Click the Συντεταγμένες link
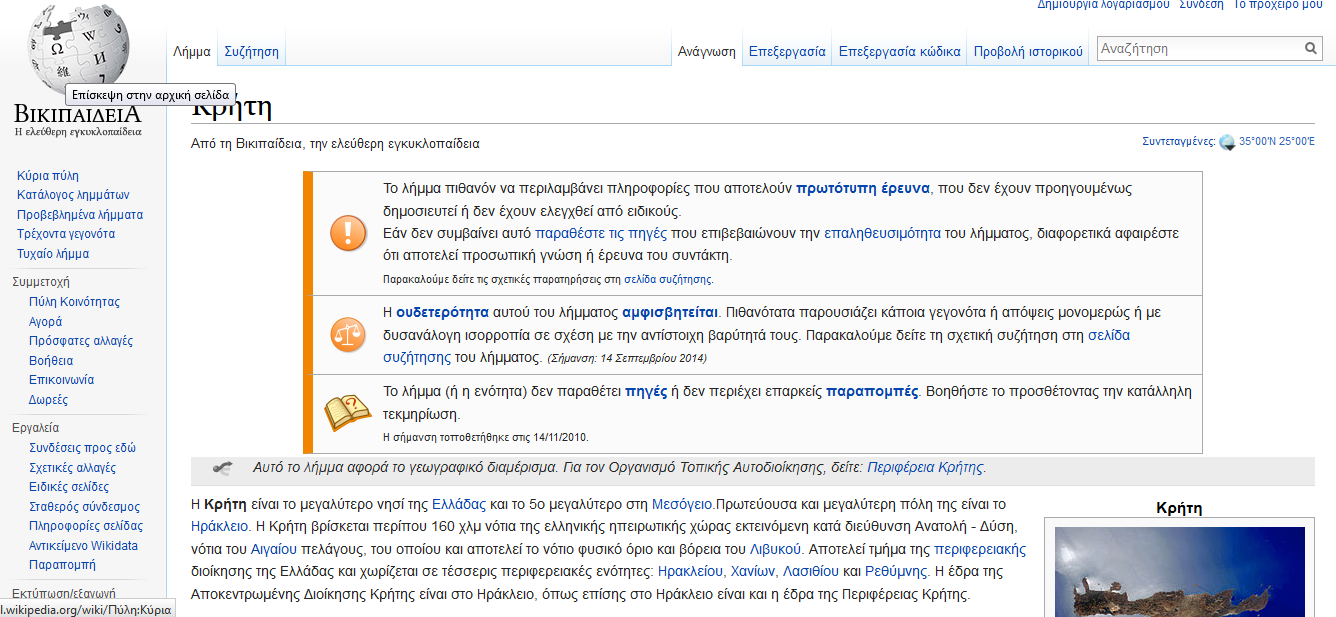Image resolution: width=1336 pixels, height=617 pixels. (x=1178, y=142)
